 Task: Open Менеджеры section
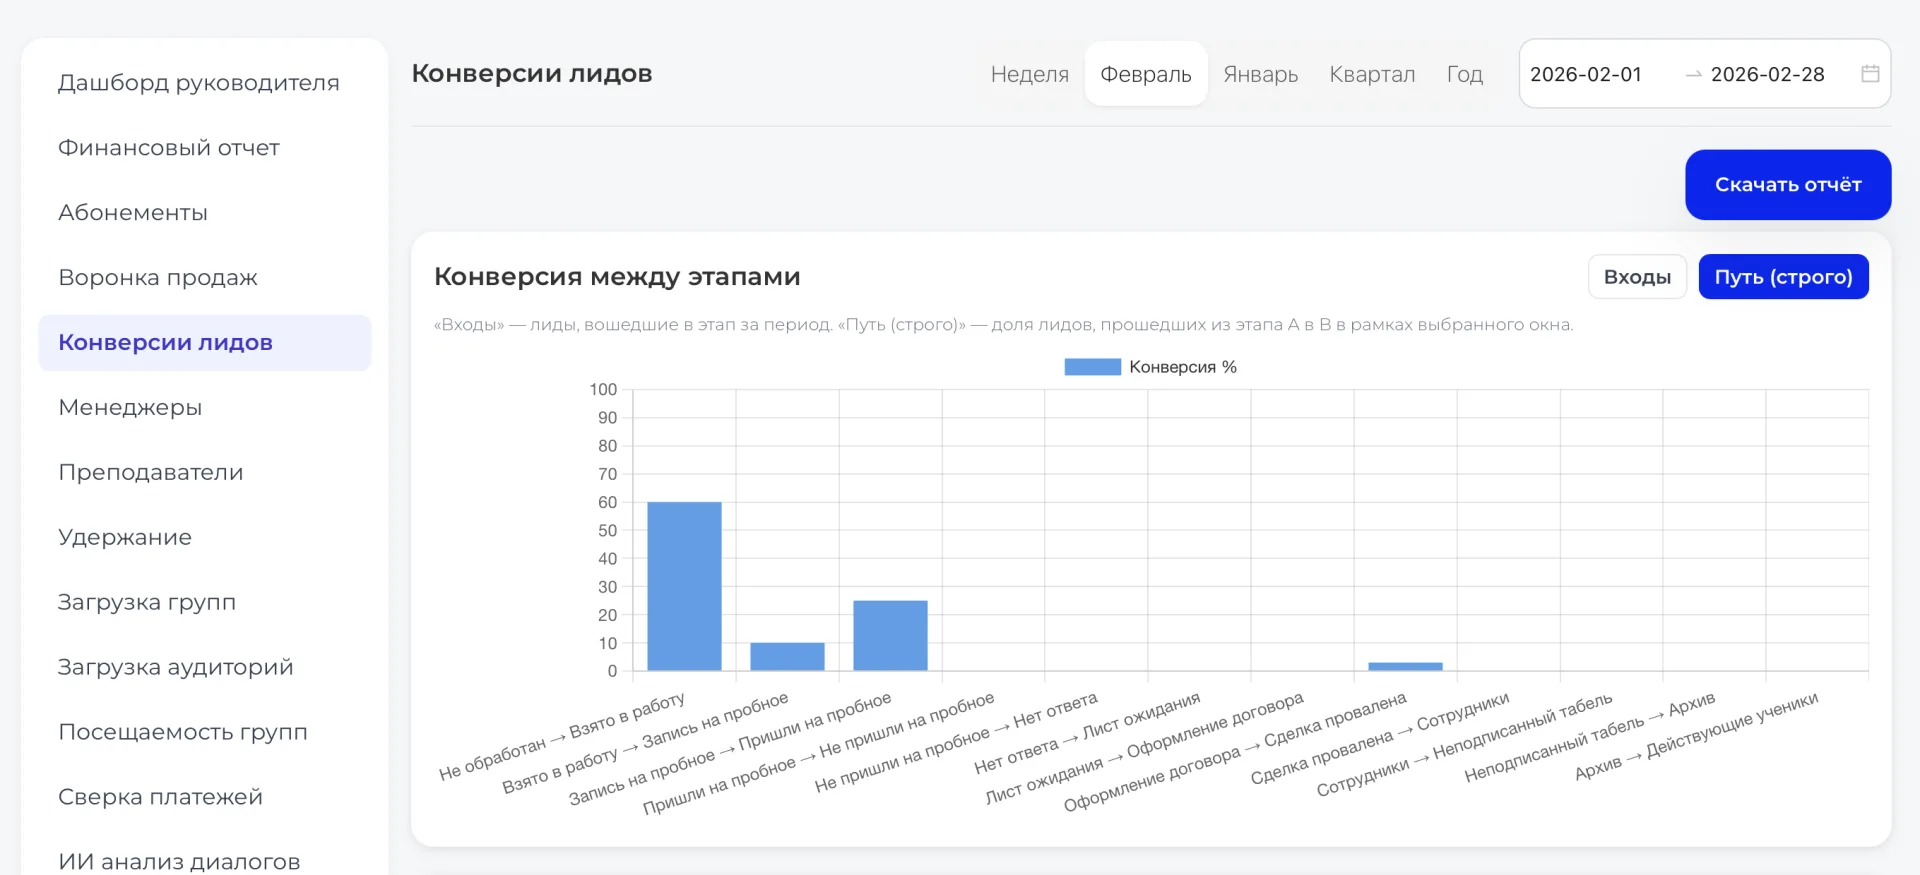[x=130, y=408]
